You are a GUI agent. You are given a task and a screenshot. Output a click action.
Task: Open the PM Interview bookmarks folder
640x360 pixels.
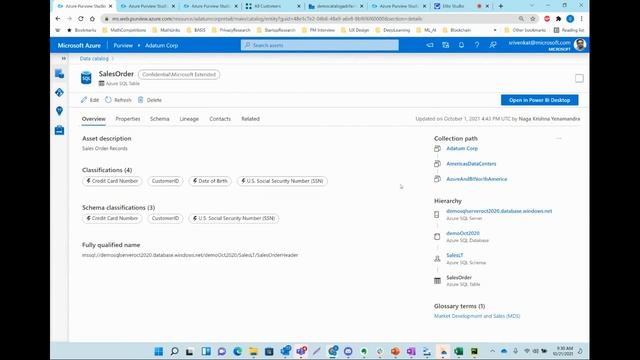[318, 30]
